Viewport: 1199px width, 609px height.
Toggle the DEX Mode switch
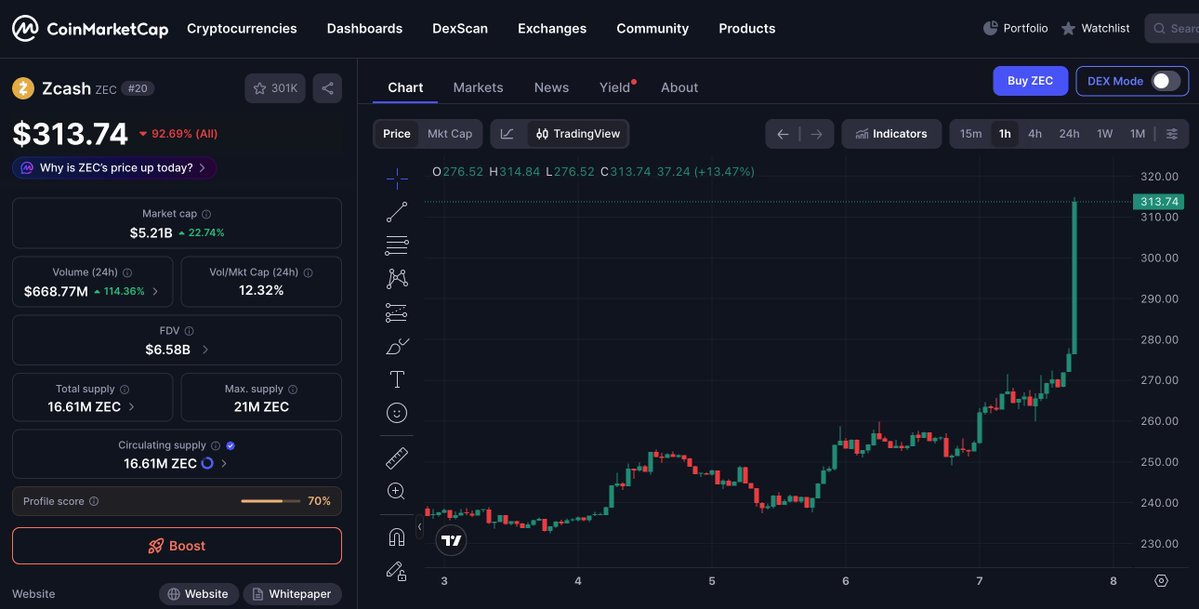(x=1165, y=81)
